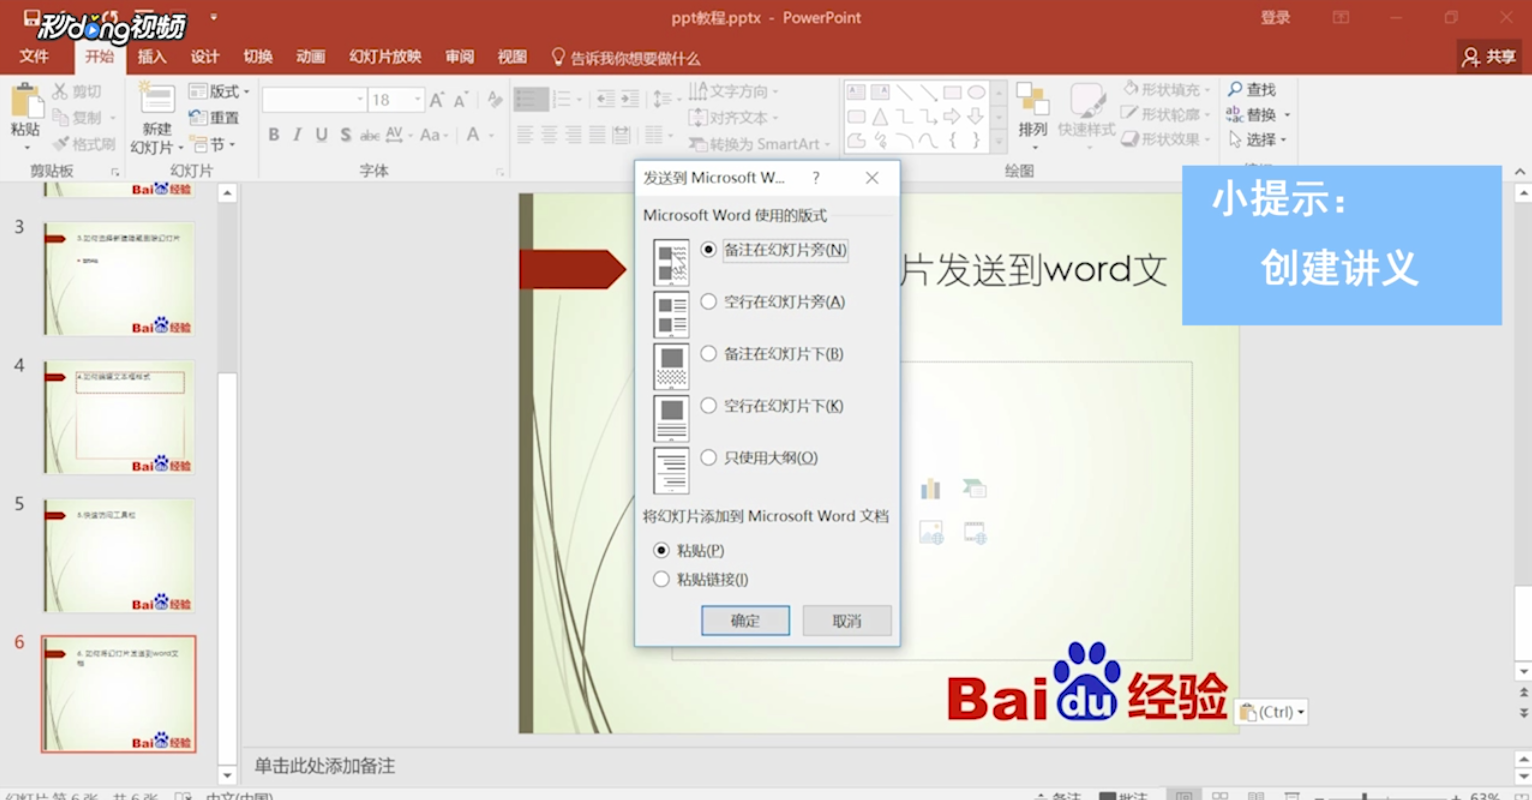Expand the Layout (版式) dropdown
This screenshot has height=800, width=1532.
(x=247, y=91)
